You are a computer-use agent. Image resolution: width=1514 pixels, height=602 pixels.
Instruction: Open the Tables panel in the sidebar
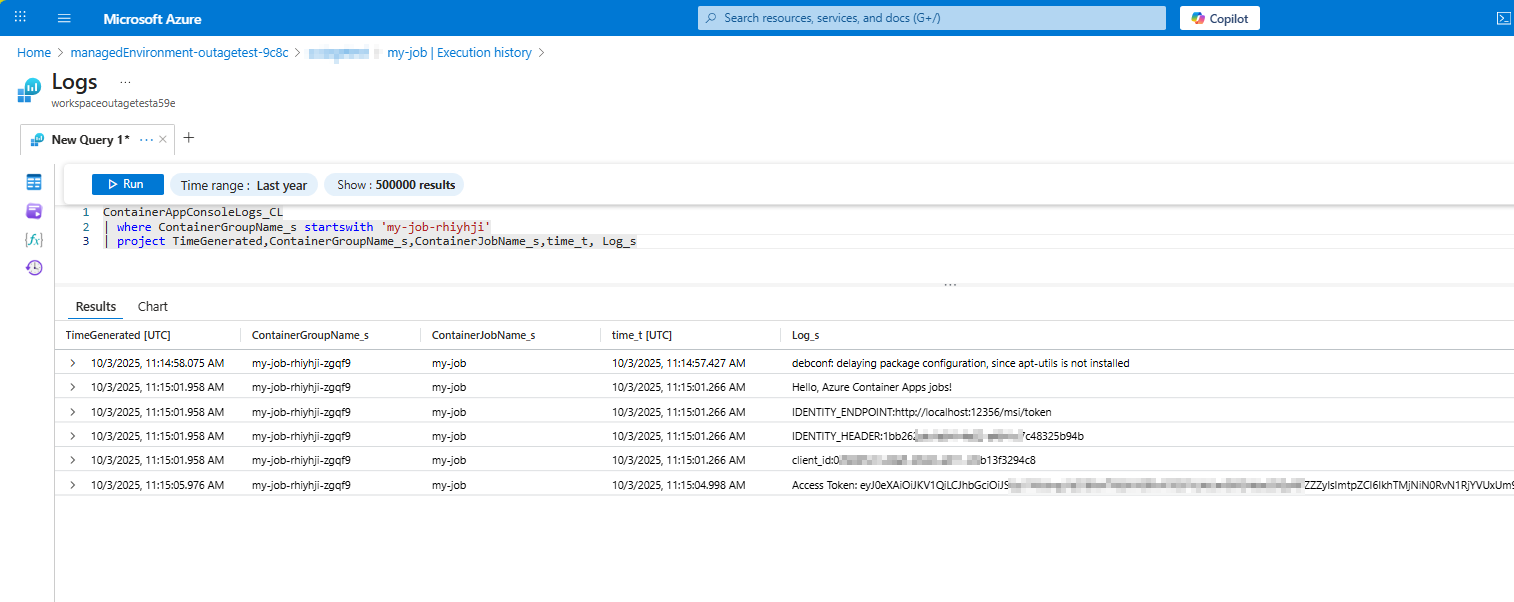coord(33,182)
